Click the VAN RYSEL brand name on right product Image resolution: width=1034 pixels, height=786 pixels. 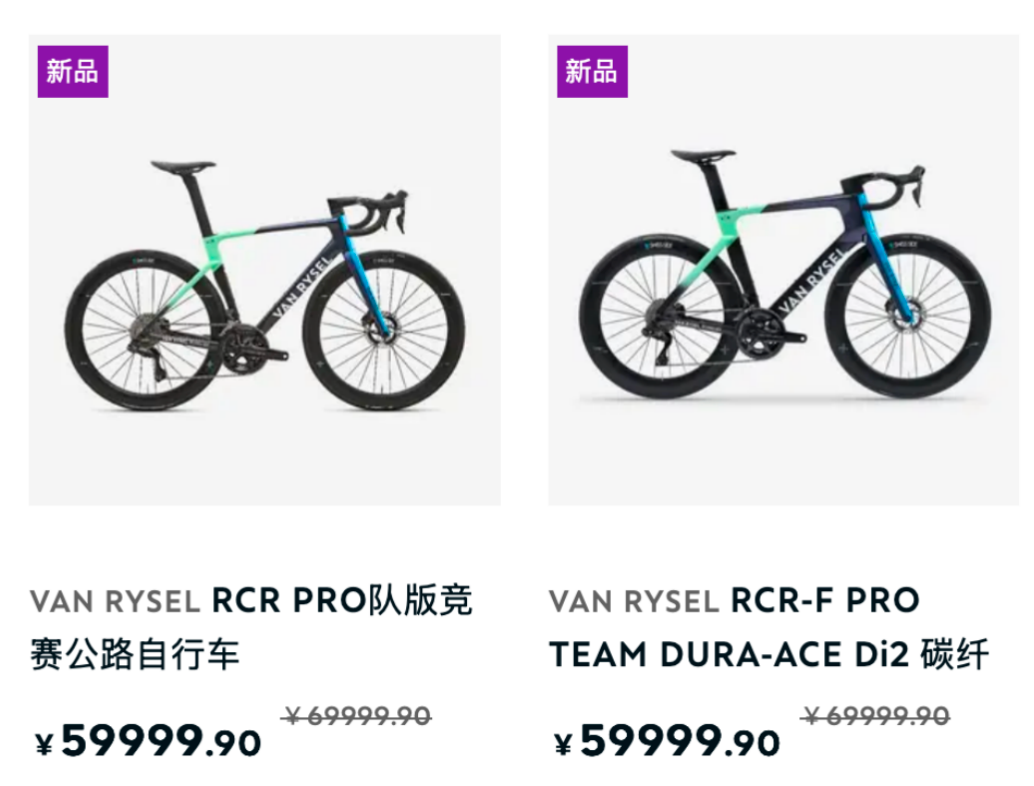634,602
